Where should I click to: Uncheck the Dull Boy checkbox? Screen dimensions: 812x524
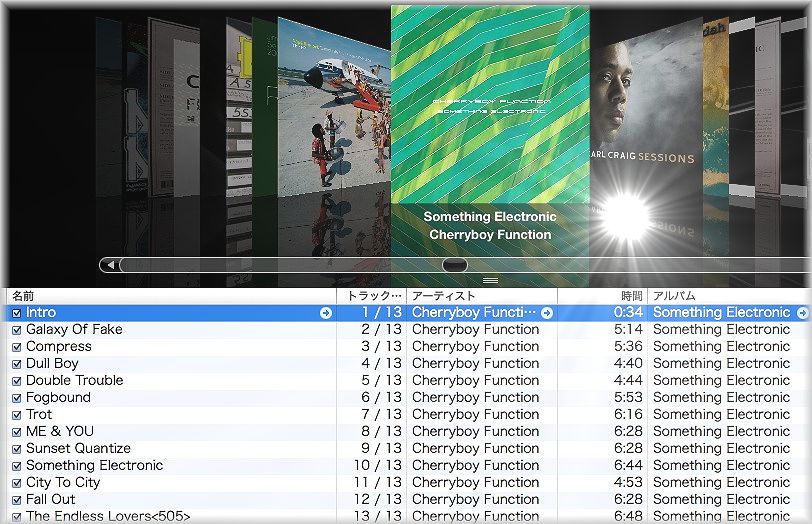(x=17, y=365)
